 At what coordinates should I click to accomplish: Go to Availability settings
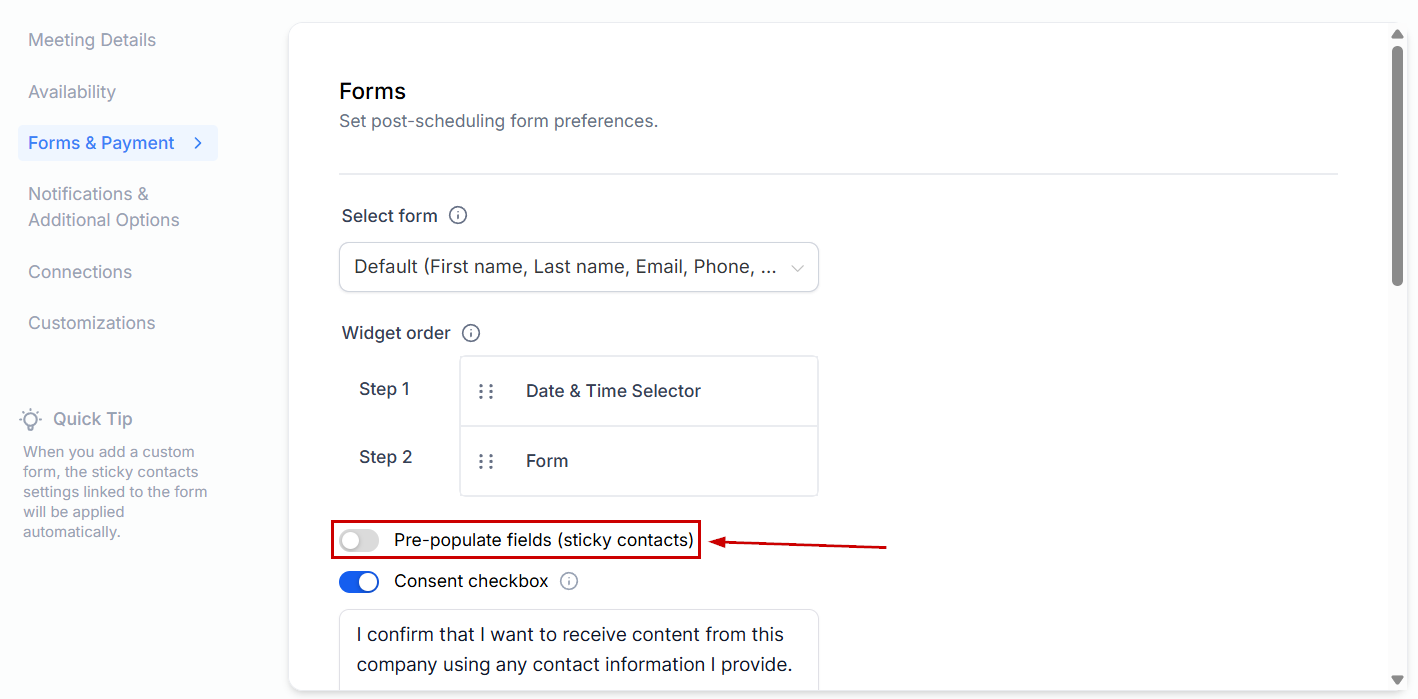72,92
